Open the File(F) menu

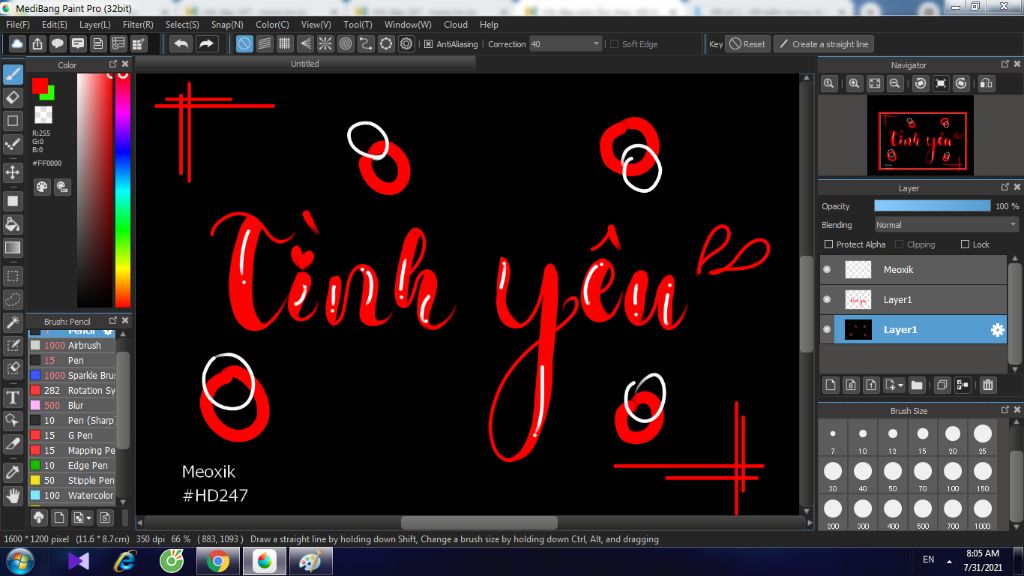click(18, 24)
